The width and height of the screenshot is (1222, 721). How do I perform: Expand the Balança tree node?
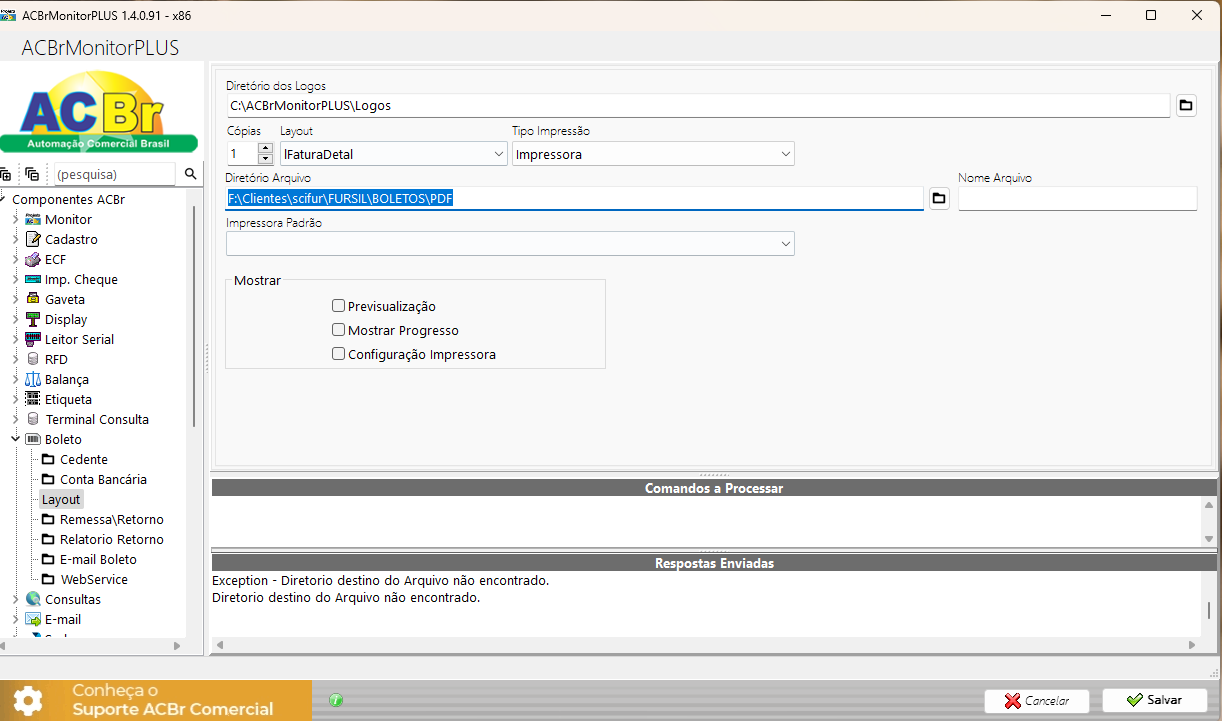[x=15, y=379]
